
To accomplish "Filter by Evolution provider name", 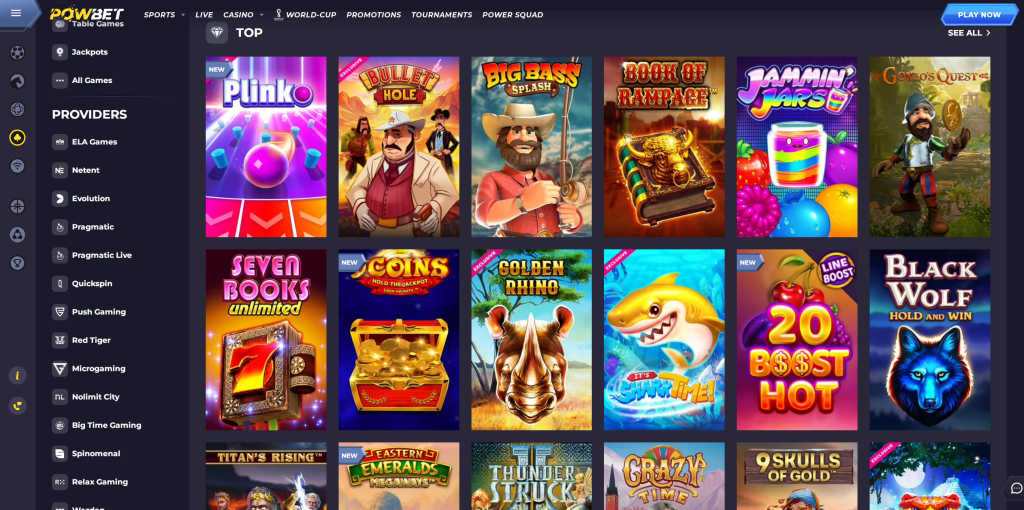I will pyautogui.click(x=91, y=199).
